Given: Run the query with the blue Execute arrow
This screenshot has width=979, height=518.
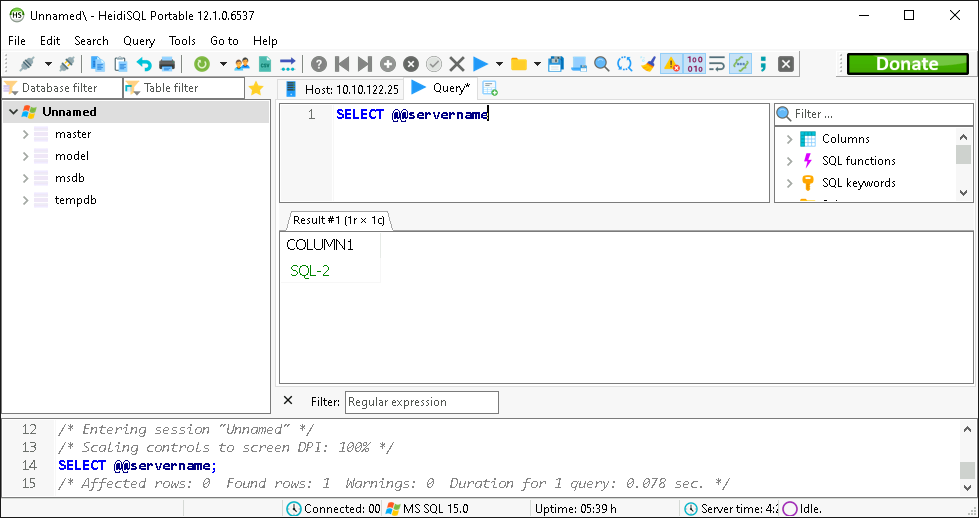Looking at the screenshot, I should (x=480, y=64).
